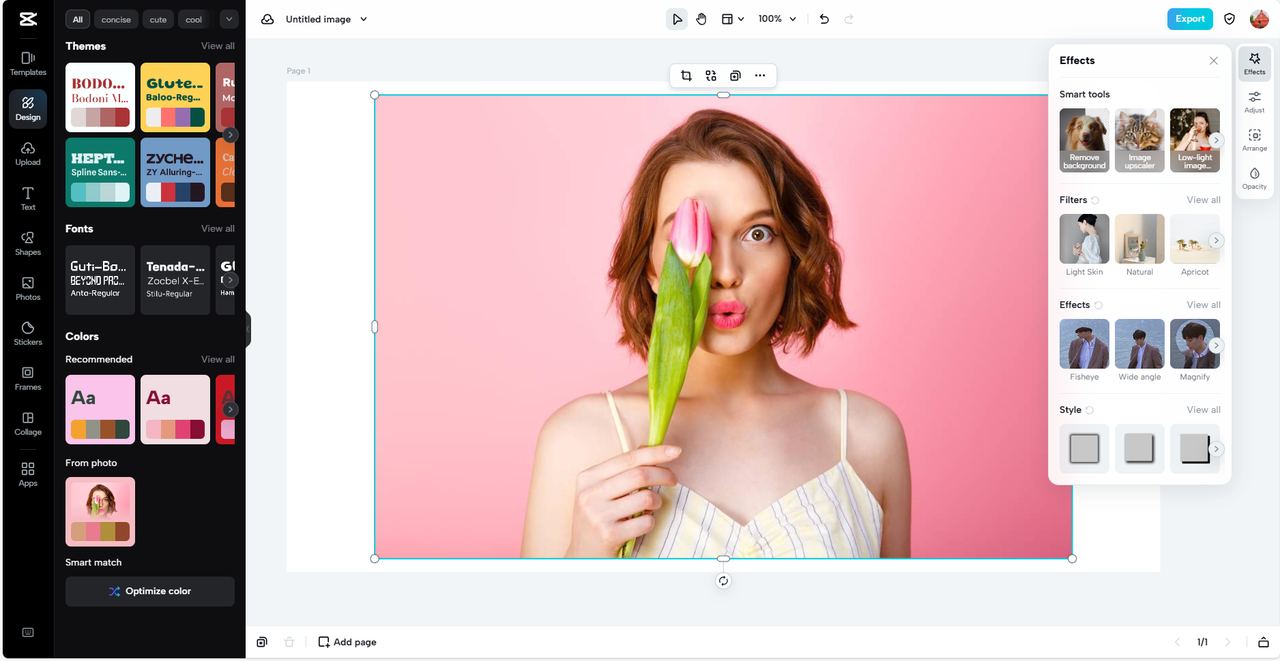1280x661 pixels.
Task: Click the cloud save icon
Action: [x=267, y=19]
